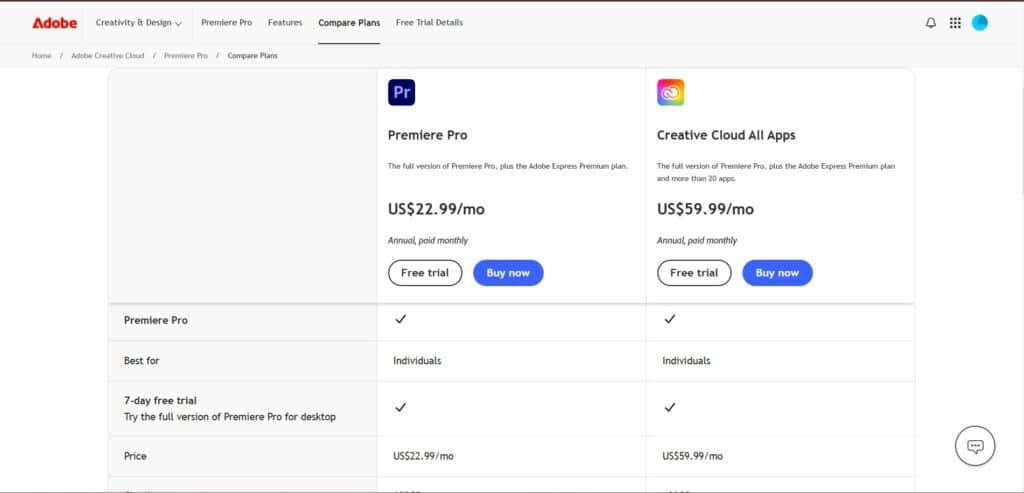Start Free trial for Creative Cloud All Apps
The image size is (1024, 493).
tap(694, 273)
